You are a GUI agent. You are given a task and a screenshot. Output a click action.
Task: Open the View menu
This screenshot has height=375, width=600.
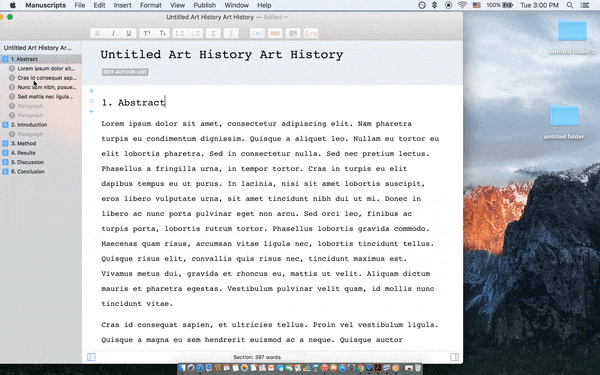[x=177, y=5]
